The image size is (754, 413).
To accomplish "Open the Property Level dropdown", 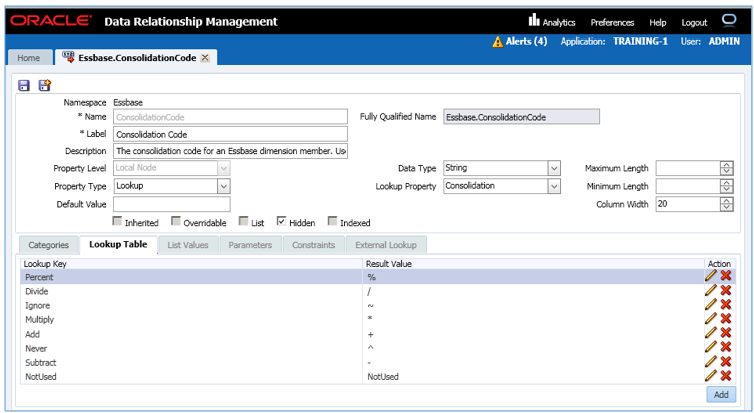I will point(224,168).
